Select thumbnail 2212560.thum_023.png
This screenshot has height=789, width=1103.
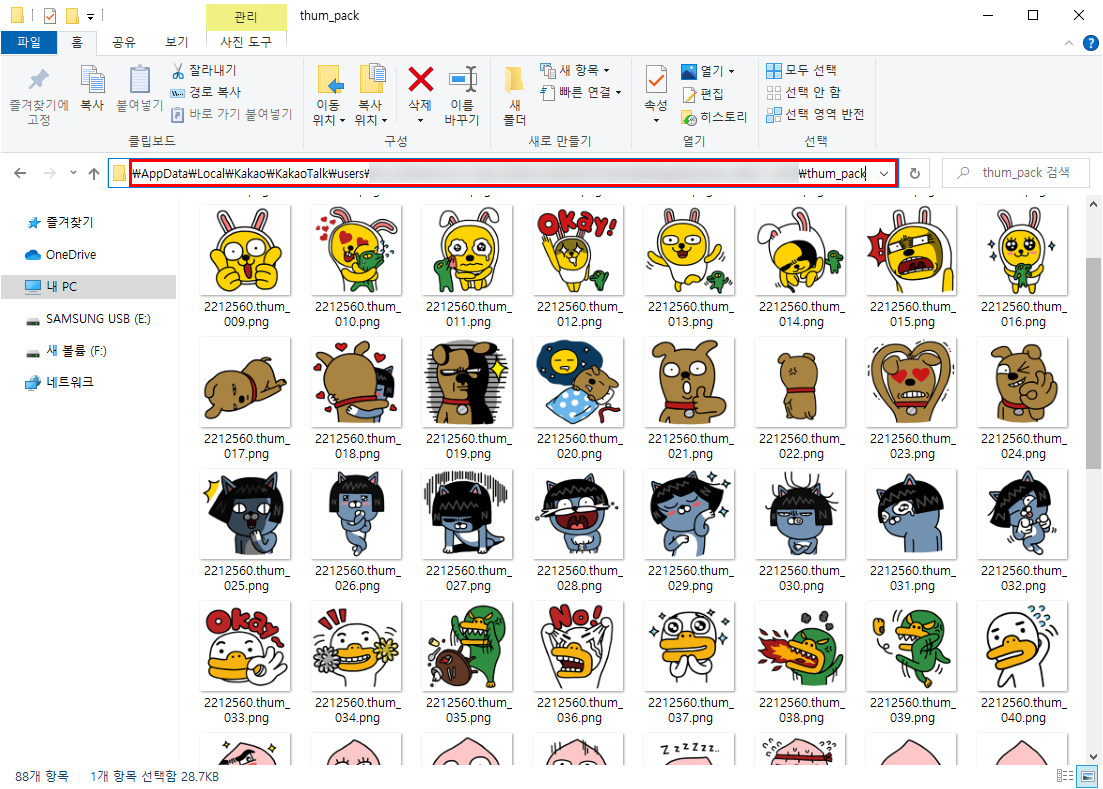coord(912,399)
